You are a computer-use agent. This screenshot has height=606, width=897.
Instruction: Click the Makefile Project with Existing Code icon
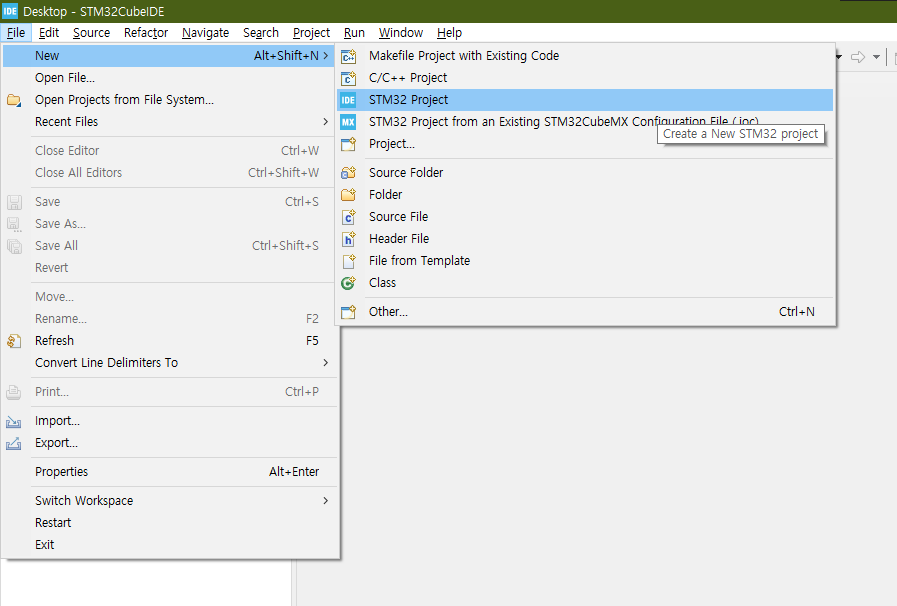pos(348,56)
